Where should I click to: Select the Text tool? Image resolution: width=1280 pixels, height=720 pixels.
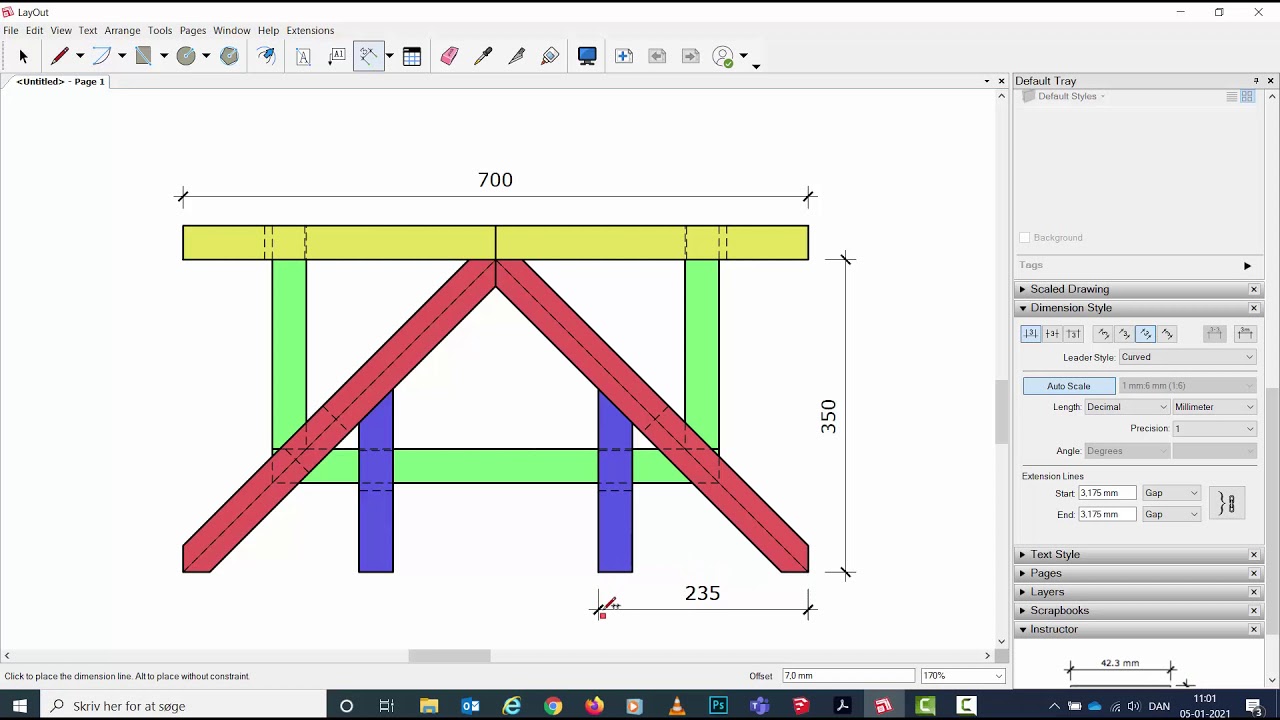point(303,57)
